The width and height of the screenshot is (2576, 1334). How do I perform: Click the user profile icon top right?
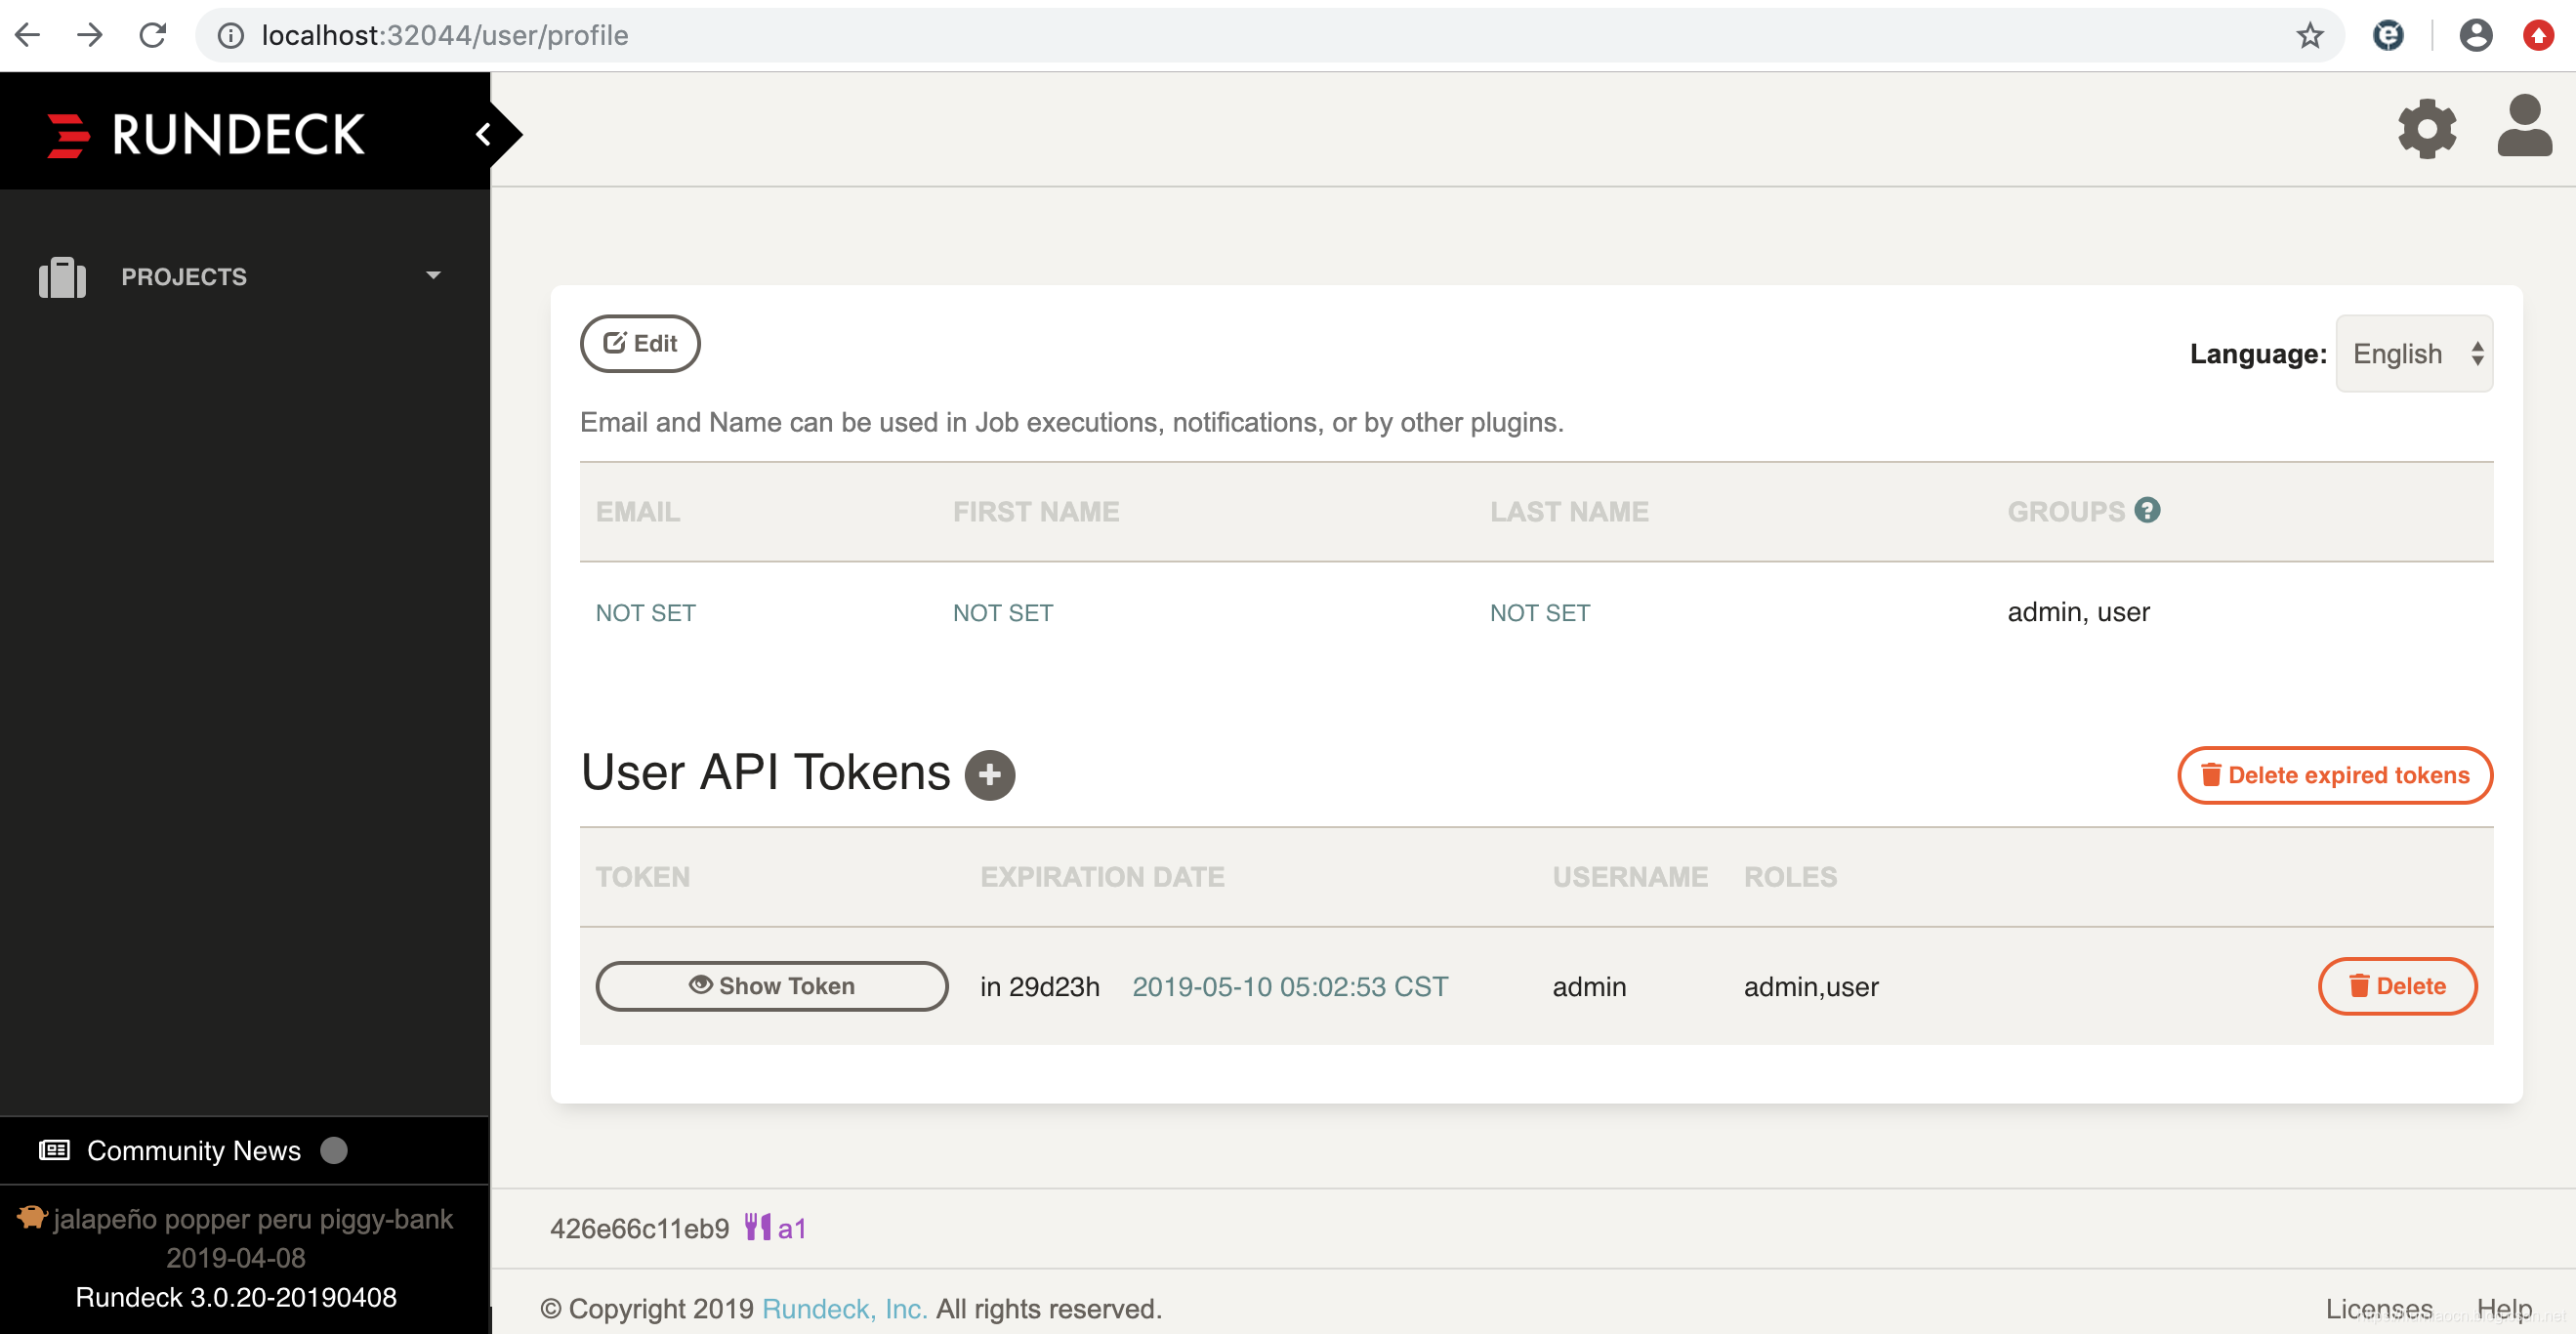click(2521, 129)
